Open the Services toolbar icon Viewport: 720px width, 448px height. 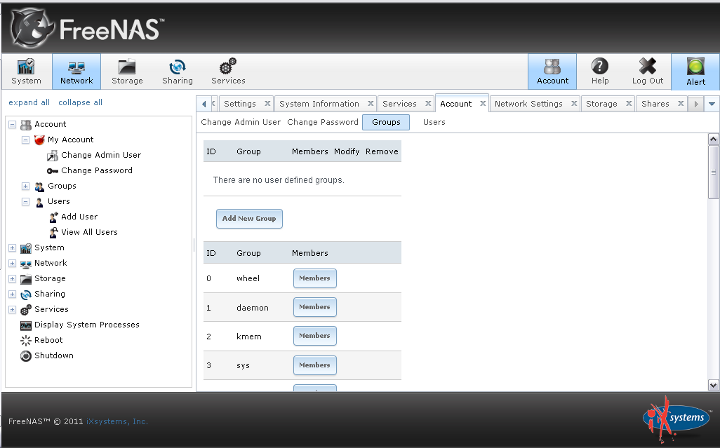(x=228, y=72)
